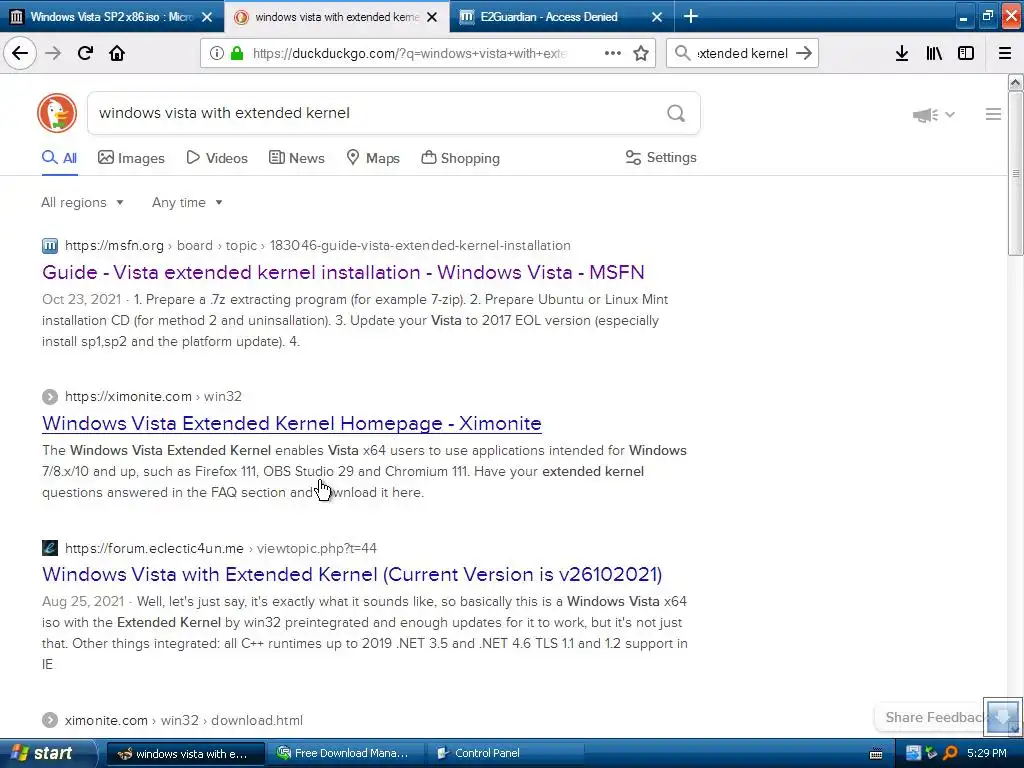Click the msfn.org result favicon
The image size is (1024, 768).
point(50,246)
